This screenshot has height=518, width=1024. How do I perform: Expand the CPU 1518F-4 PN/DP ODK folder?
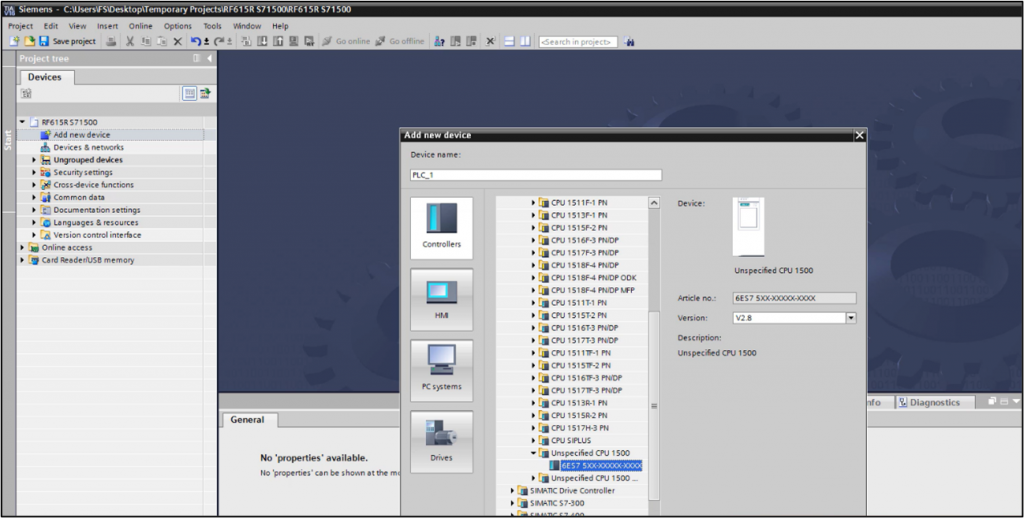[x=534, y=278]
